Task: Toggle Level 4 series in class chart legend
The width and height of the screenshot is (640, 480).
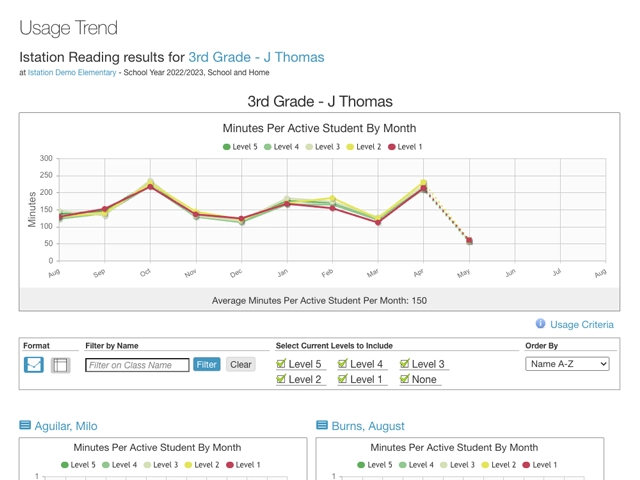Action: 282,147
